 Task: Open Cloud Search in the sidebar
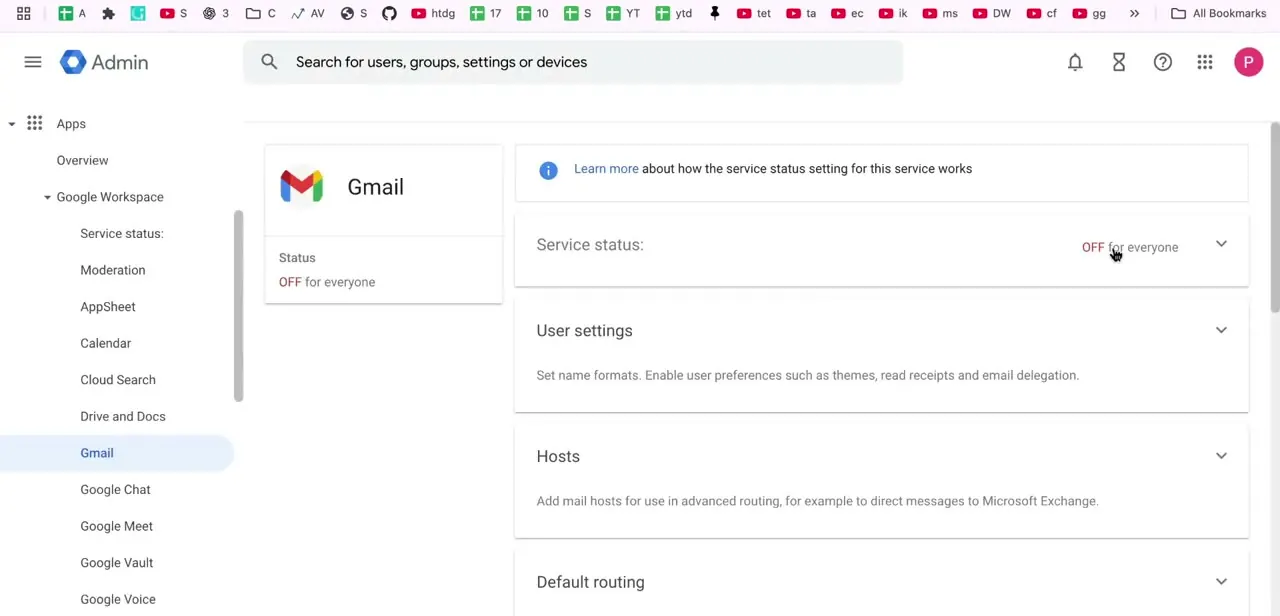coord(118,380)
